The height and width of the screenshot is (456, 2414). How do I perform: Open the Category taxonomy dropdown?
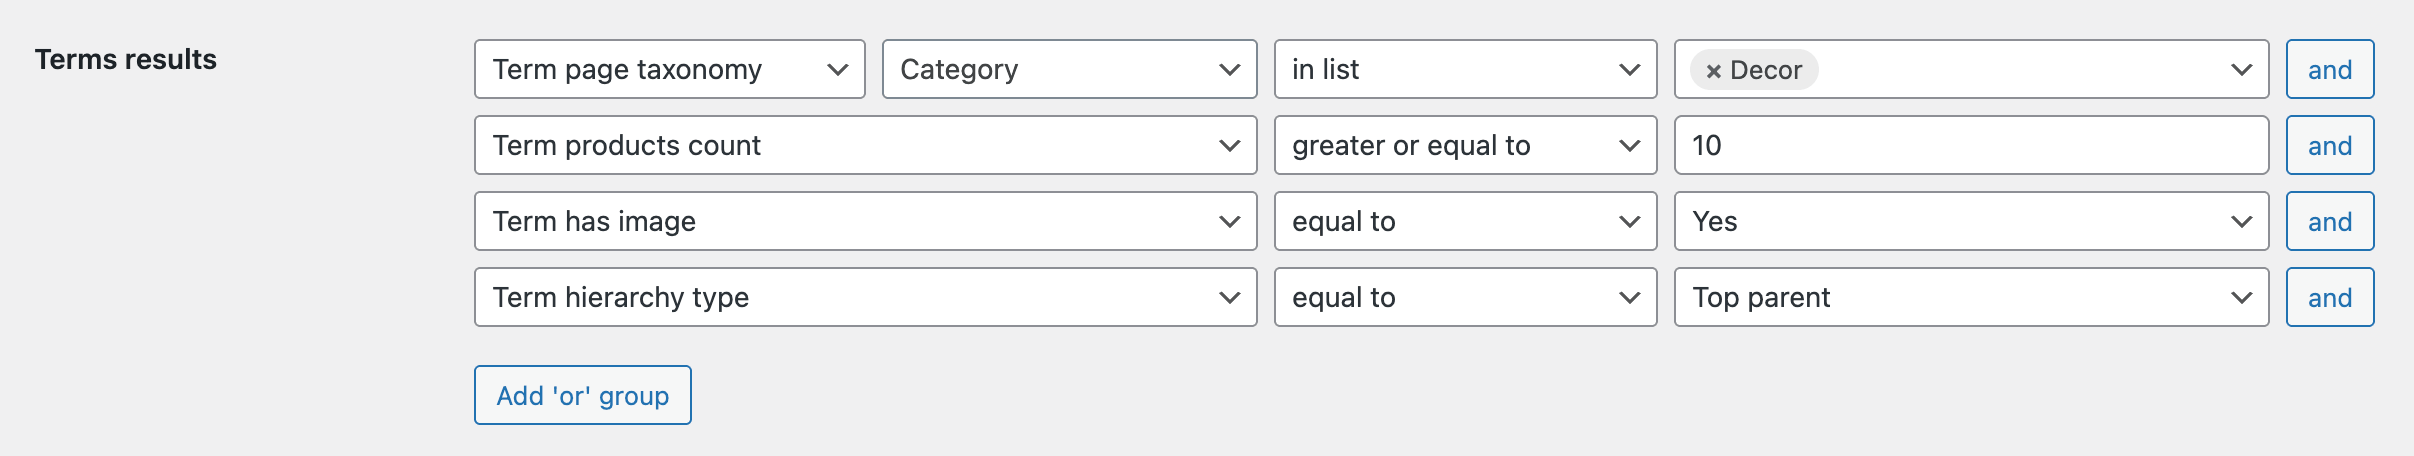pos(1068,69)
